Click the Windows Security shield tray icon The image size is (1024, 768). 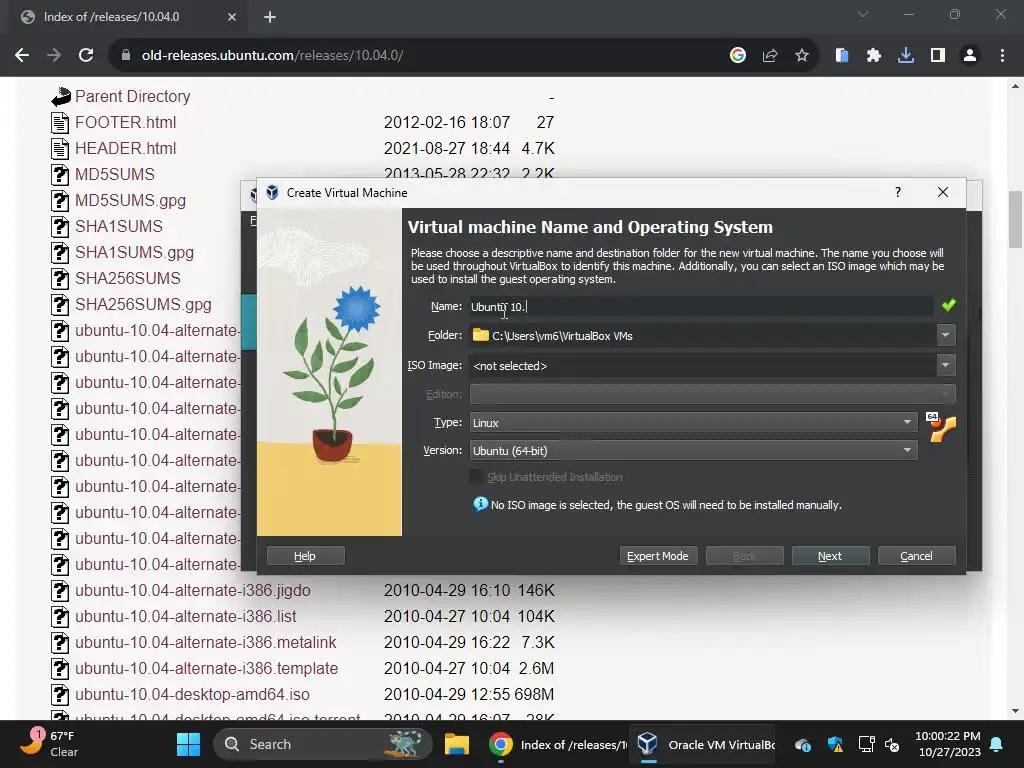[835, 744]
